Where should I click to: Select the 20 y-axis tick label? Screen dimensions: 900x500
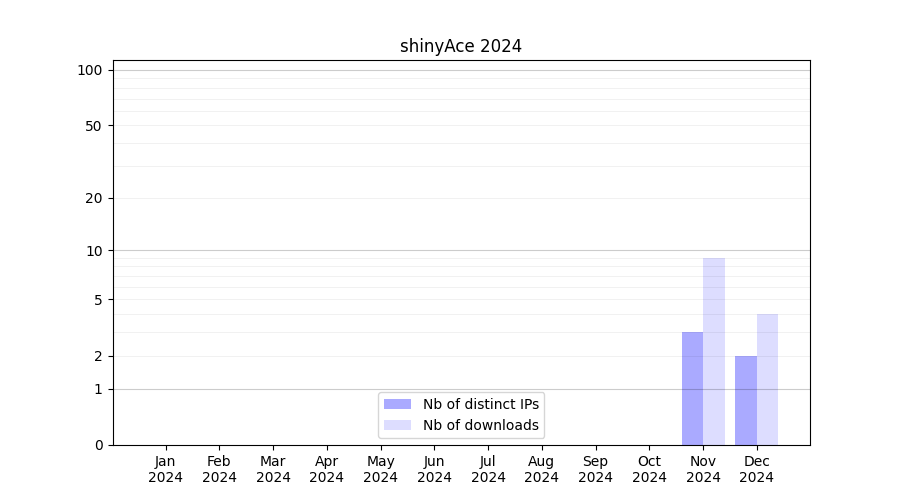click(93, 198)
